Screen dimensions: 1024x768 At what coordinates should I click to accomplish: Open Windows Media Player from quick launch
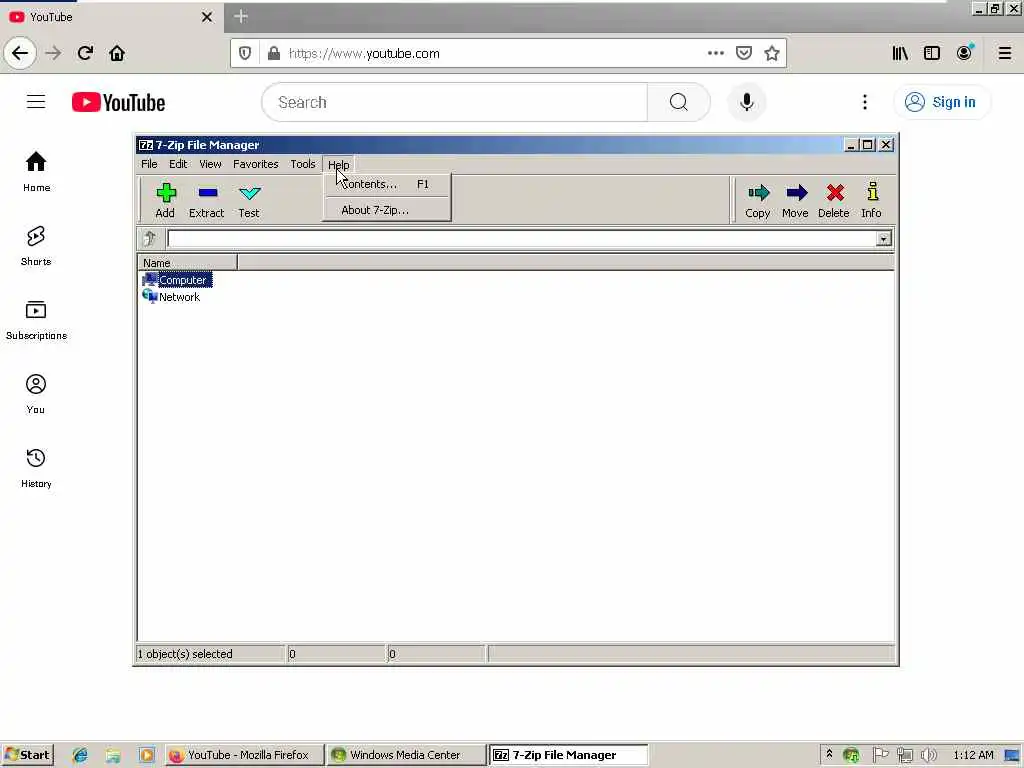pyautogui.click(x=147, y=755)
